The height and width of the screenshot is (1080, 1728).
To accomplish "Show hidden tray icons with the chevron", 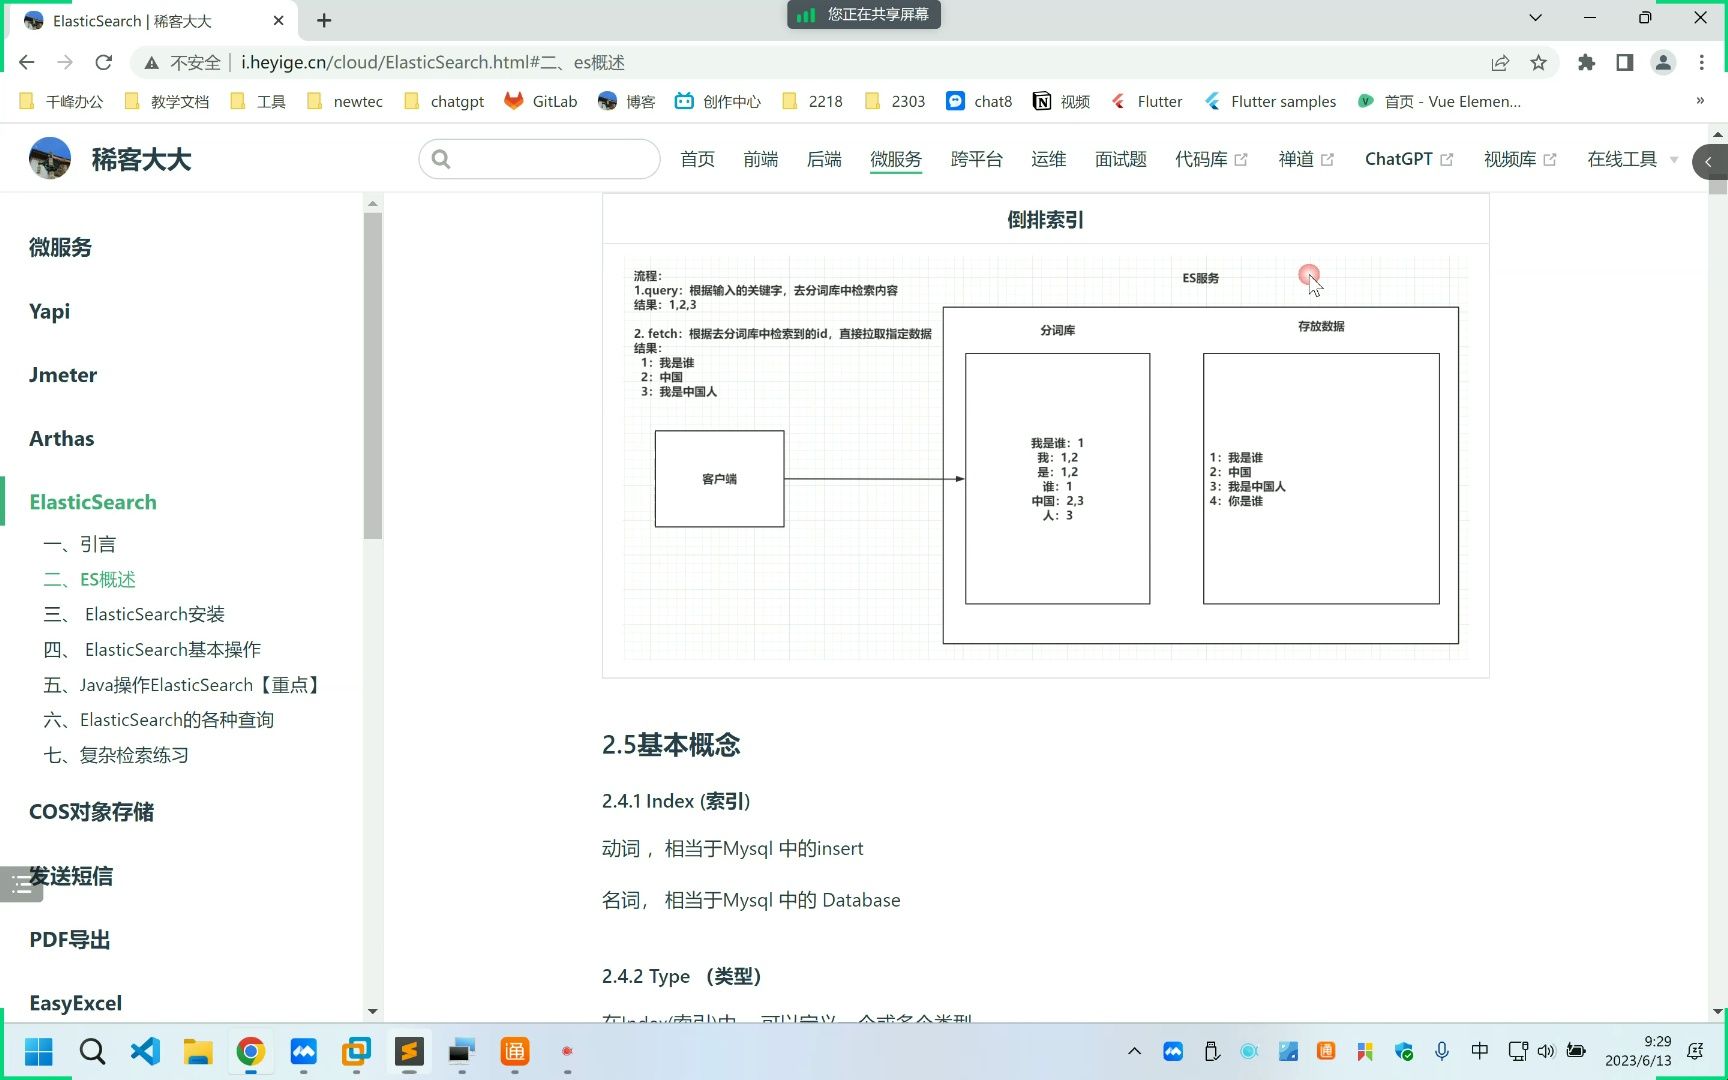I will (x=1134, y=1051).
